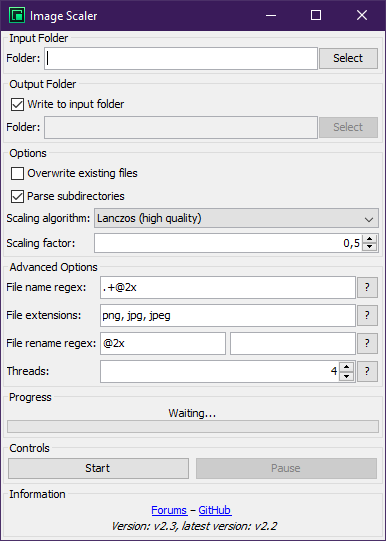The width and height of the screenshot is (386, 541).
Task: Minimize the Image Scaler window
Action: (271, 16)
